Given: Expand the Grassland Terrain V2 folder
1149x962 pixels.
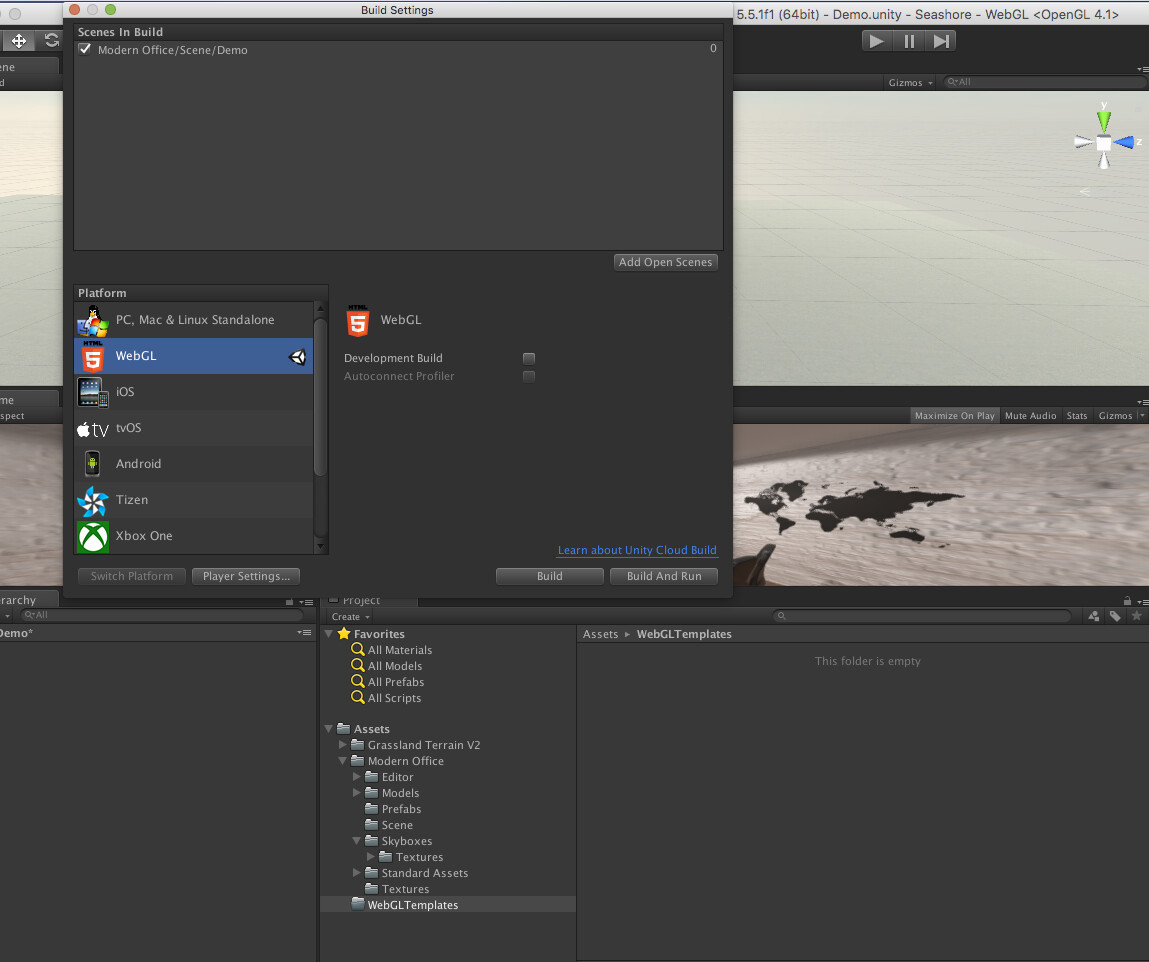Looking at the screenshot, I should click(x=342, y=745).
